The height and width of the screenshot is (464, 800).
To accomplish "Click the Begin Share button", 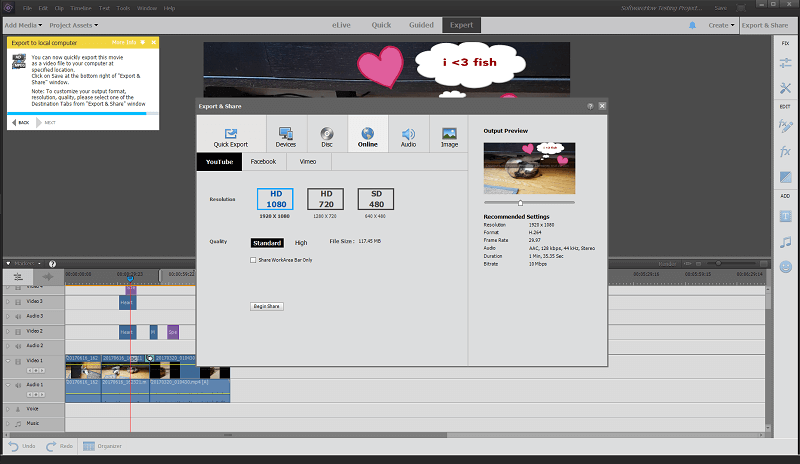I will (x=267, y=306).
